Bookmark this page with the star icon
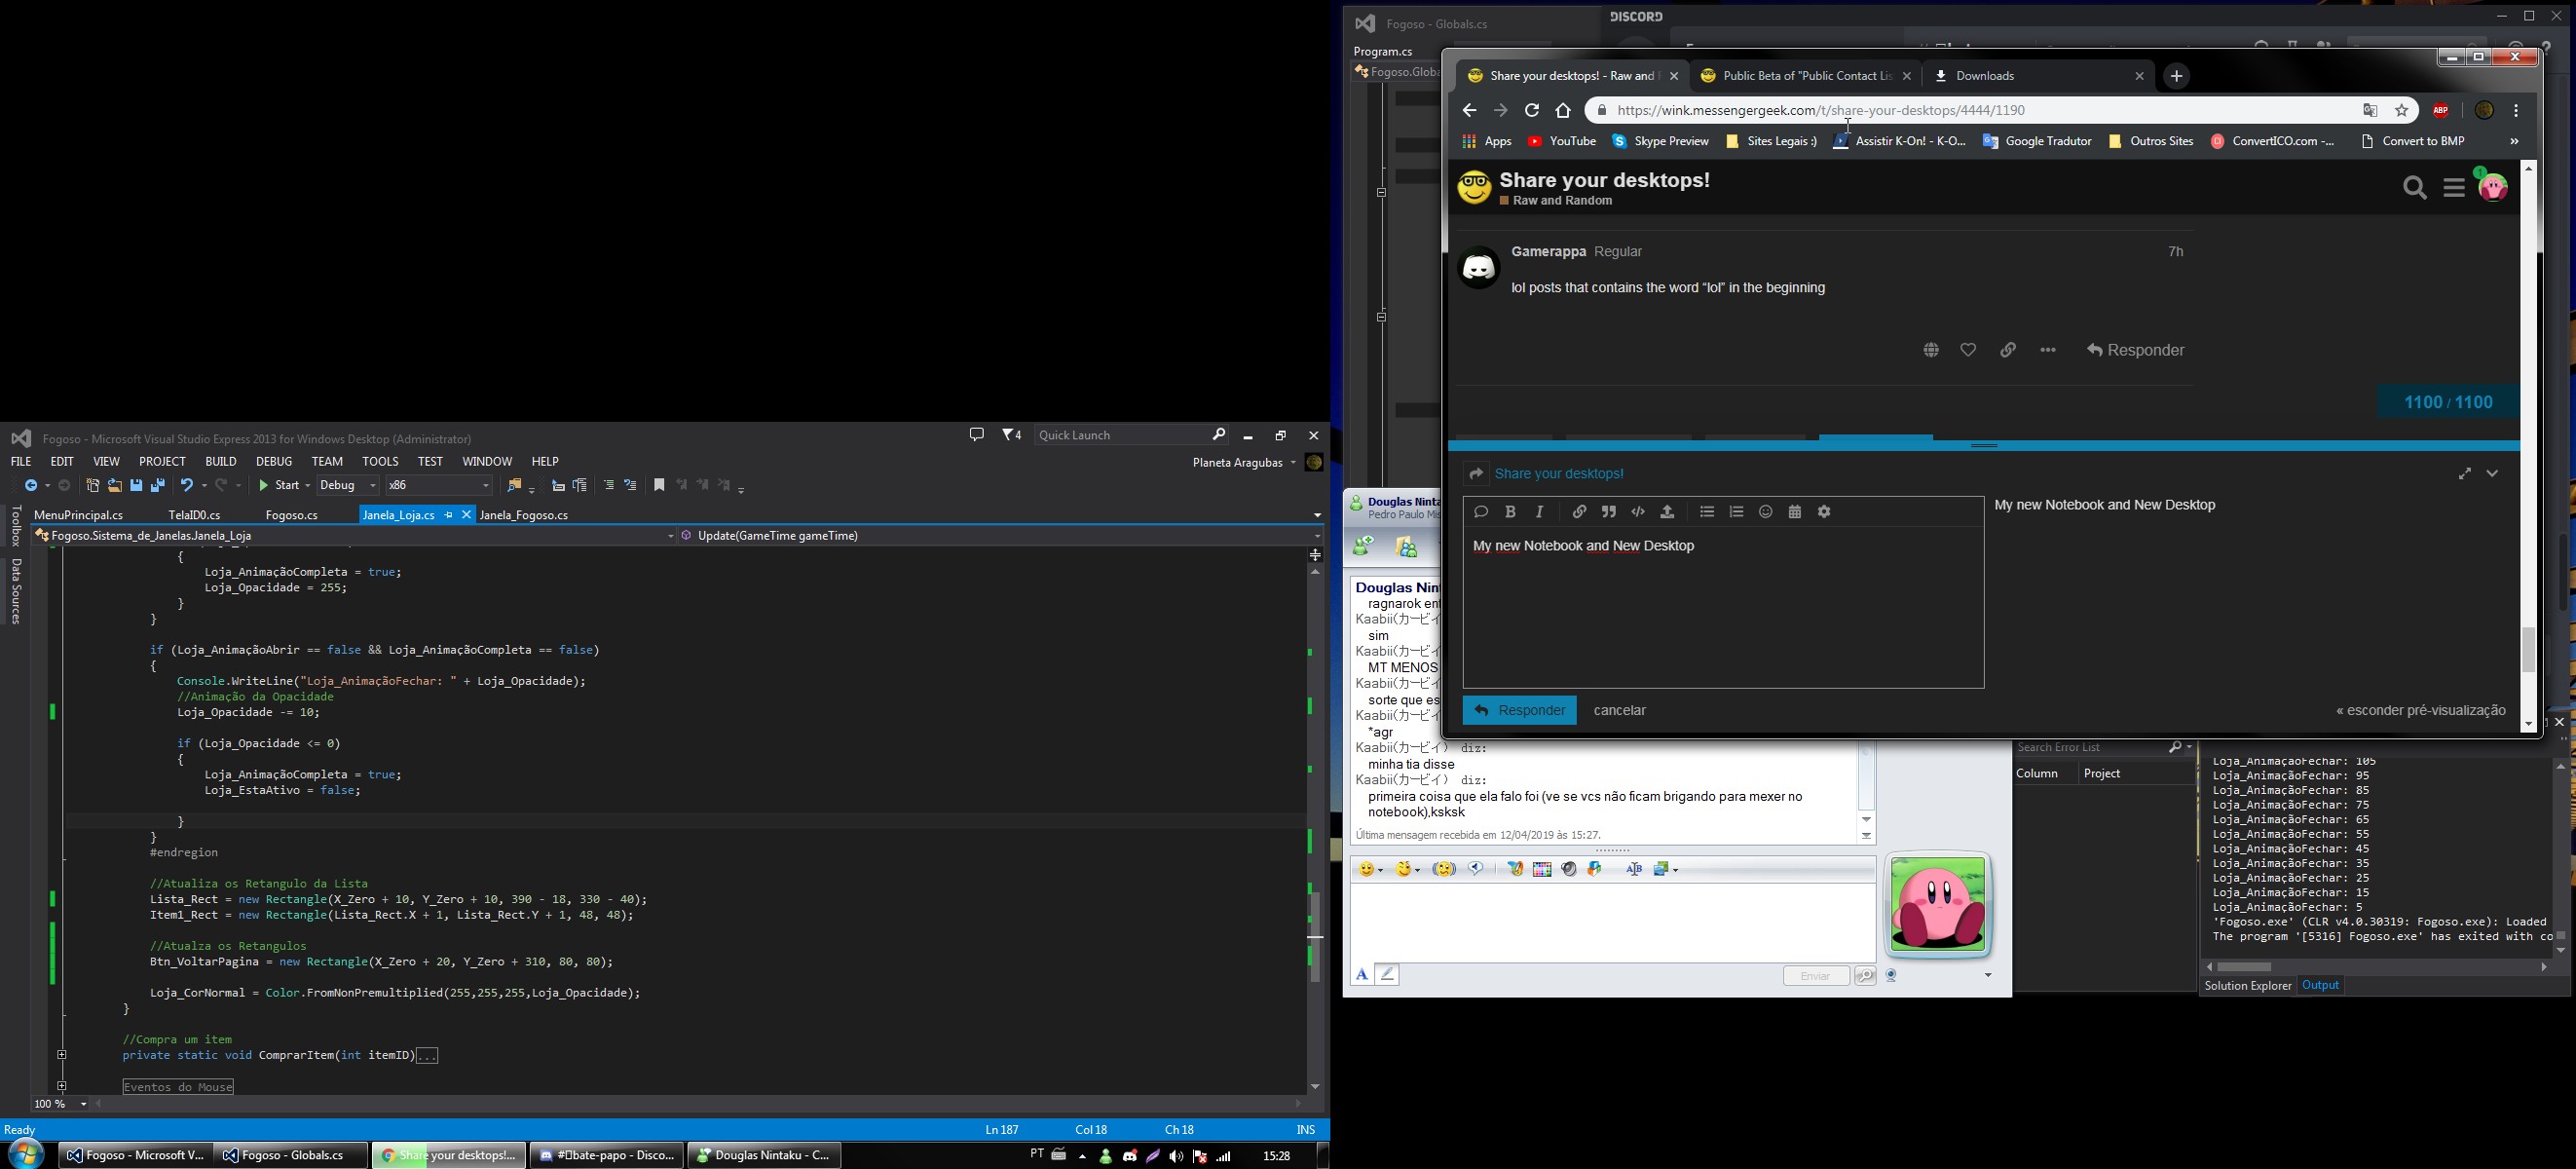 pos(2402,110)
